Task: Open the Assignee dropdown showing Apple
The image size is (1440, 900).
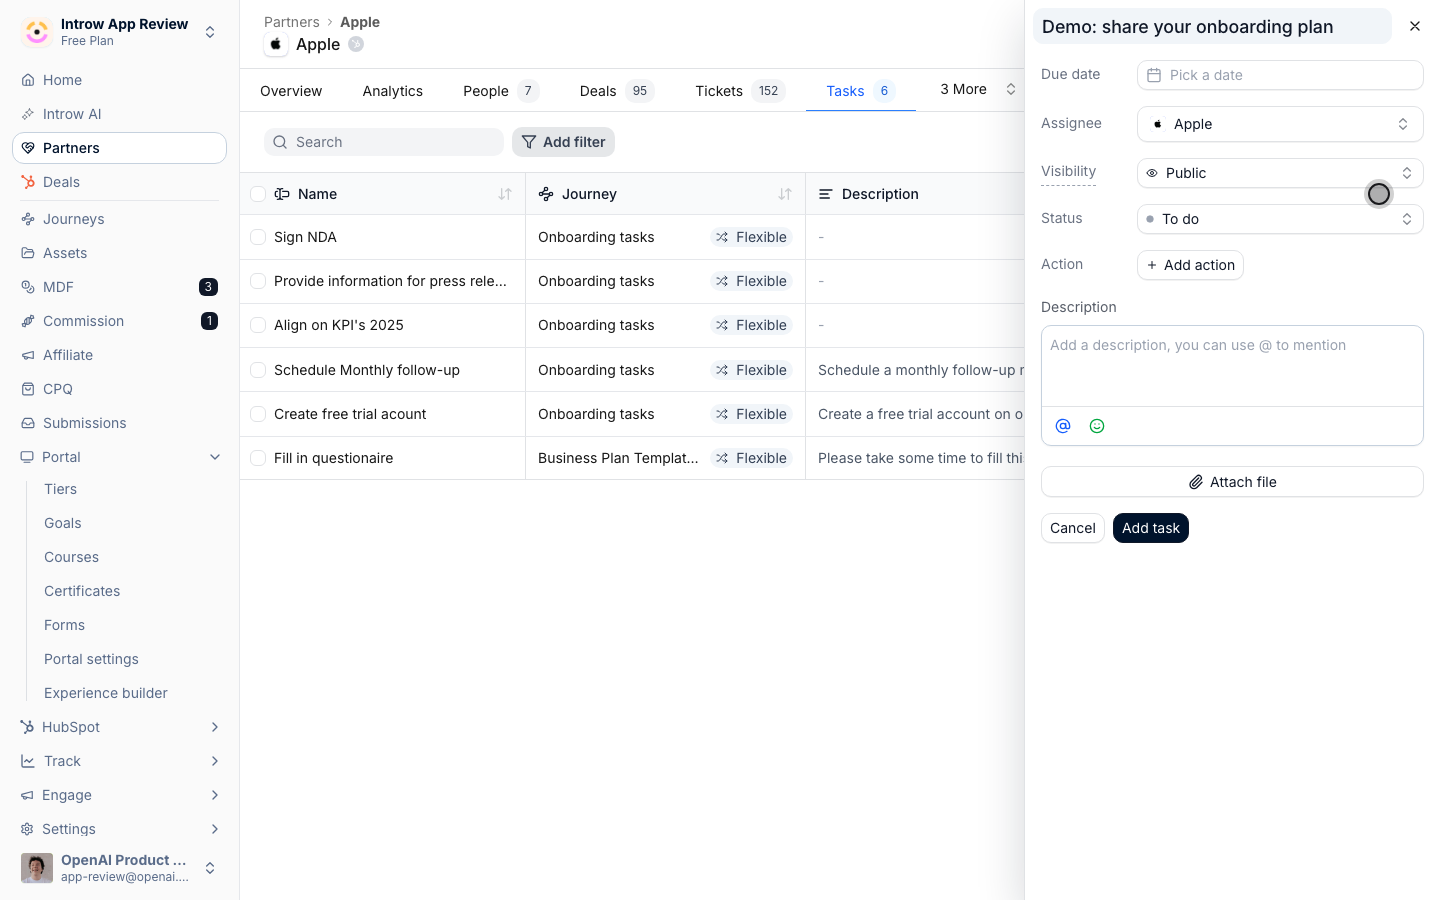Action: click(1280, 124)
